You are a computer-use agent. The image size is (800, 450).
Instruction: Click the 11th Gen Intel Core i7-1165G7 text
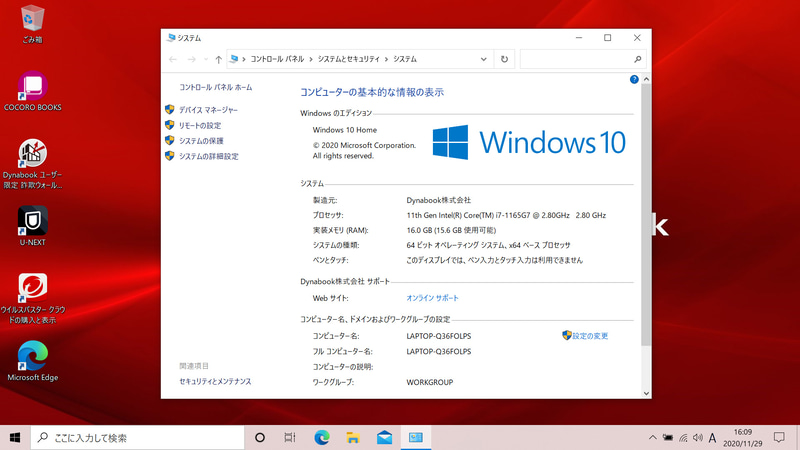506,215
